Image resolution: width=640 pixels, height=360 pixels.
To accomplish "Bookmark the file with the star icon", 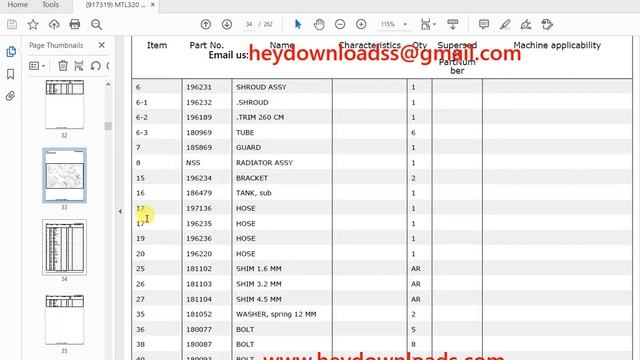I will (x=33, y=24).
